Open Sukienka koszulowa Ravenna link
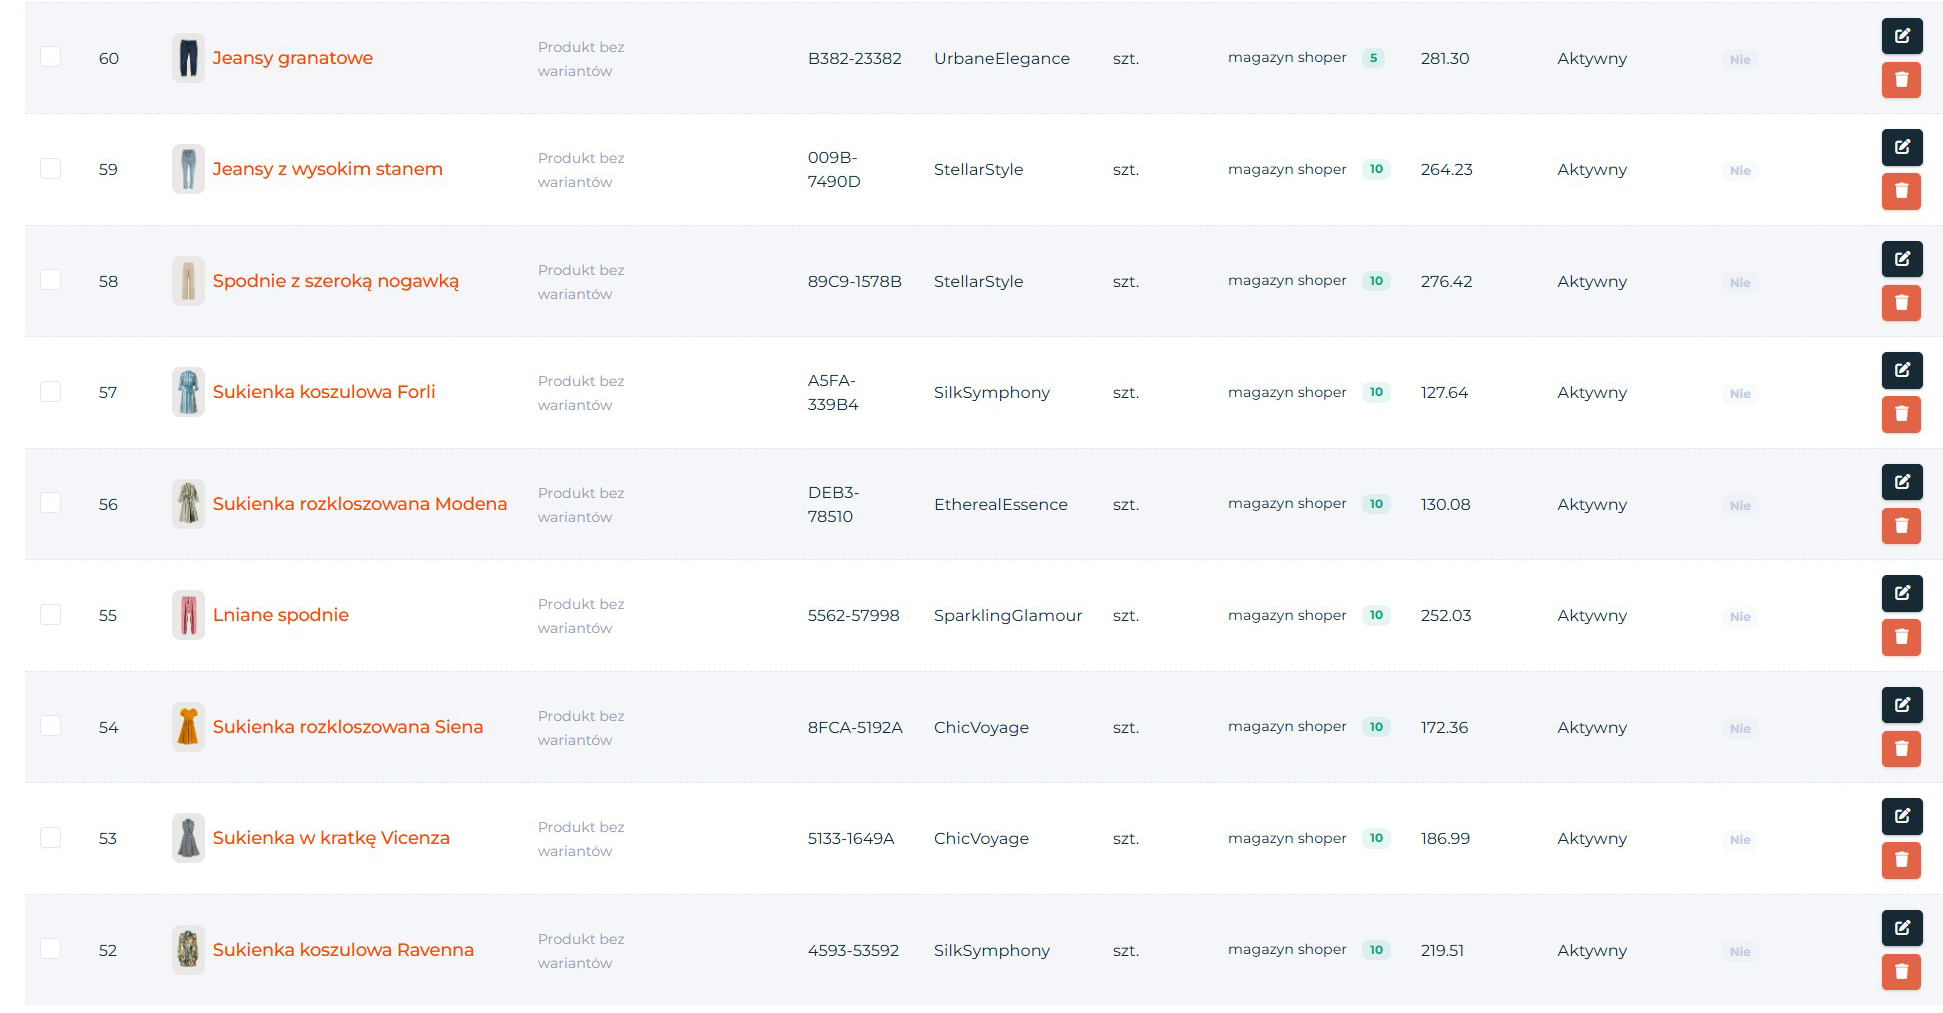This screenshot has width=1943, height=1013. [x=343, y=950]
